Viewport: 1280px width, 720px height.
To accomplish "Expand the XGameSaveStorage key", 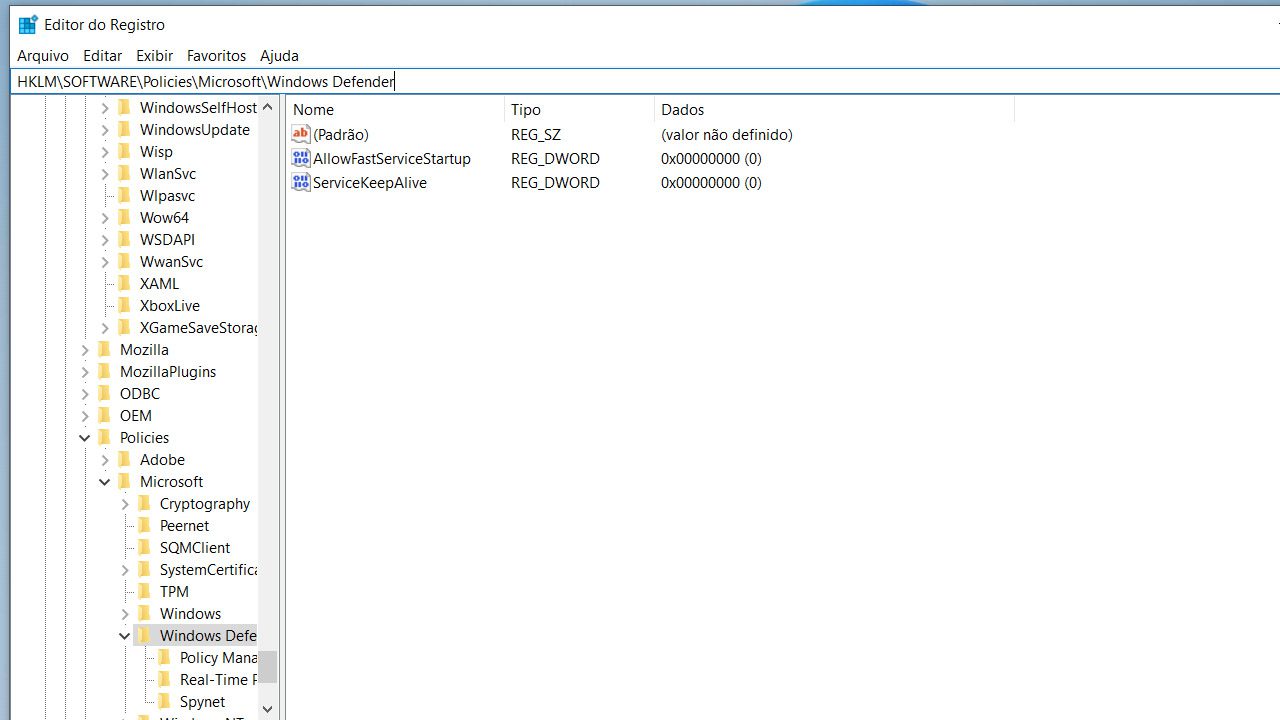I will 105,327.
